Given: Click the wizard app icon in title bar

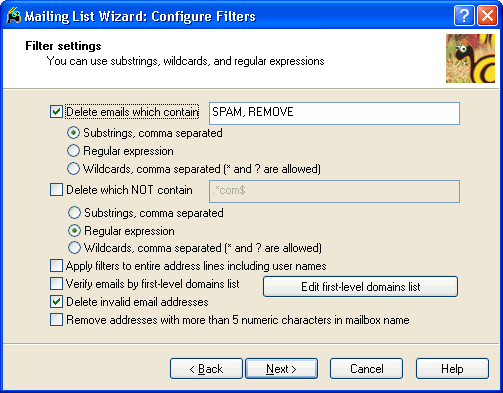Looking at the screenshot, I should (x=14, y=16).
